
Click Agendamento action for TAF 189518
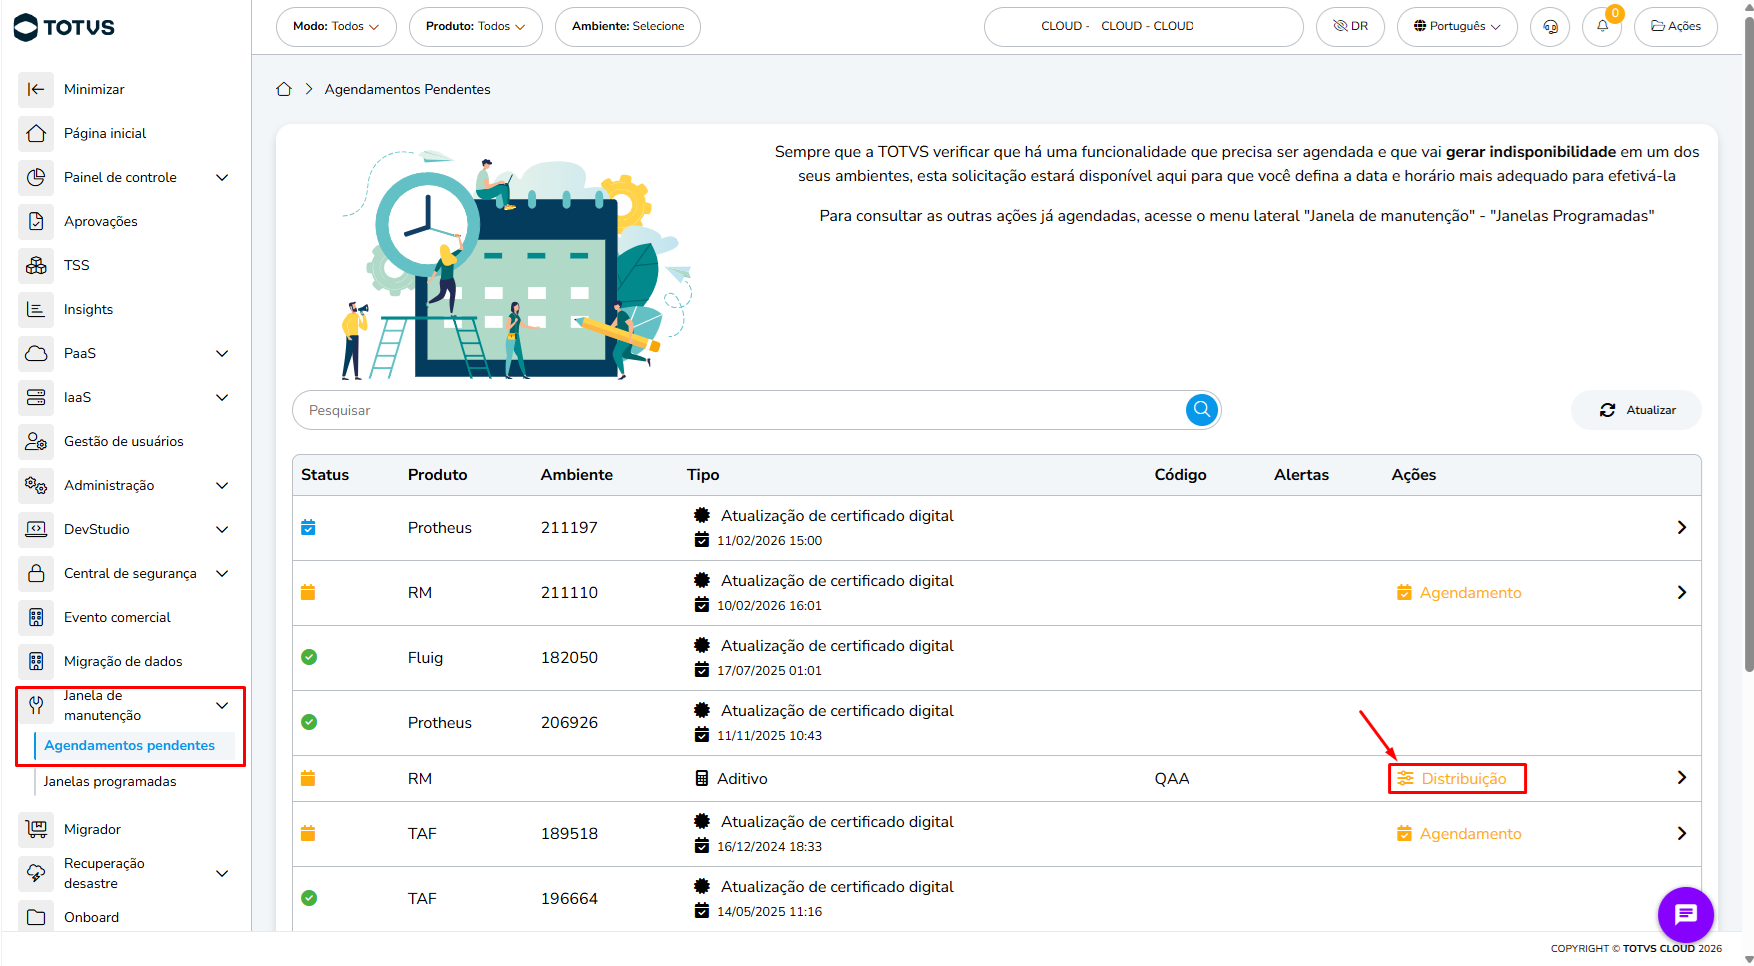coord(1459,833)
